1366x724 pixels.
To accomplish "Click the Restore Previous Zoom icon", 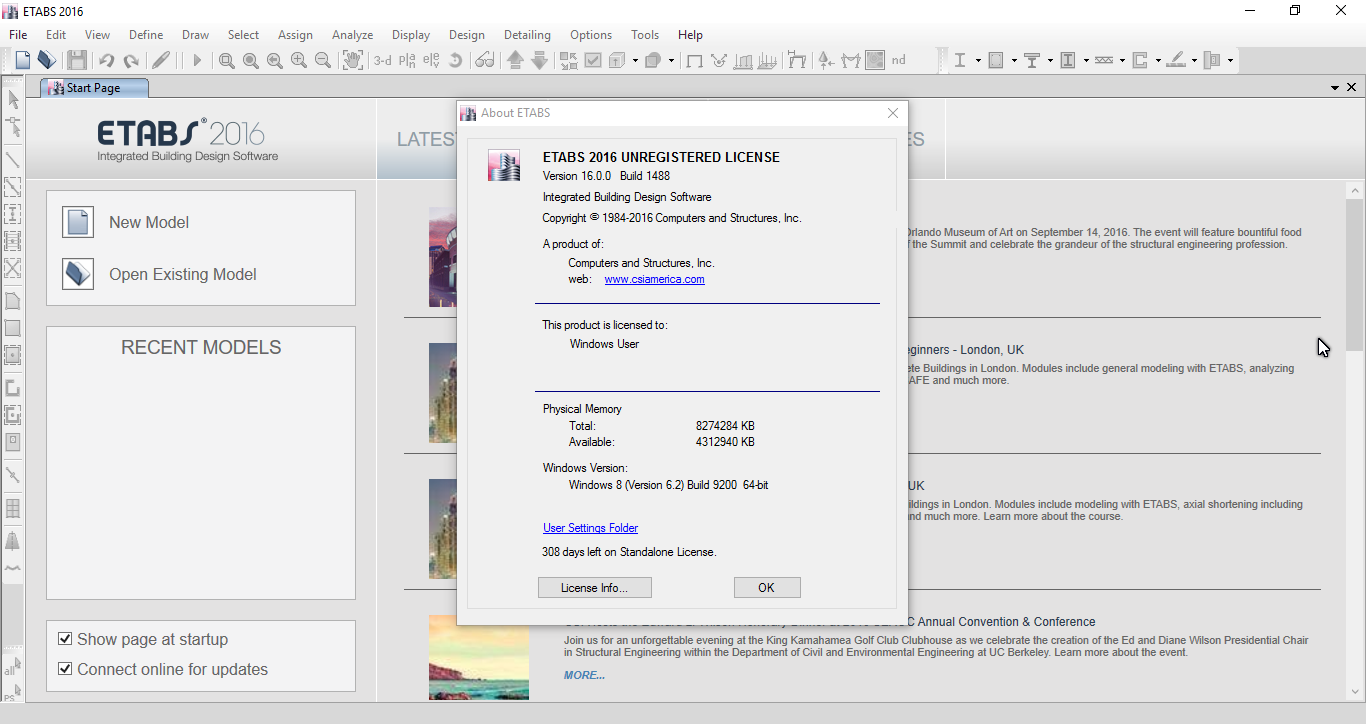I will point(275,61).
